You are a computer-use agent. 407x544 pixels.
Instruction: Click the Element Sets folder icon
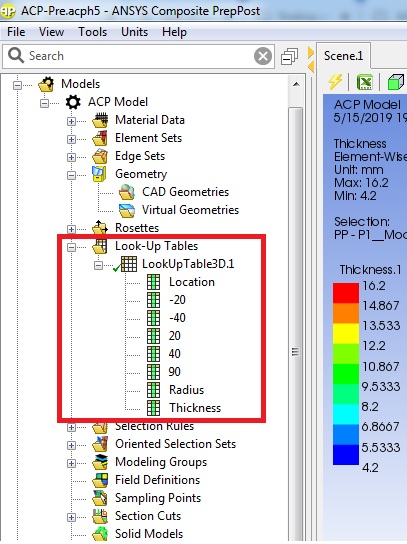(x=100, y=138)
